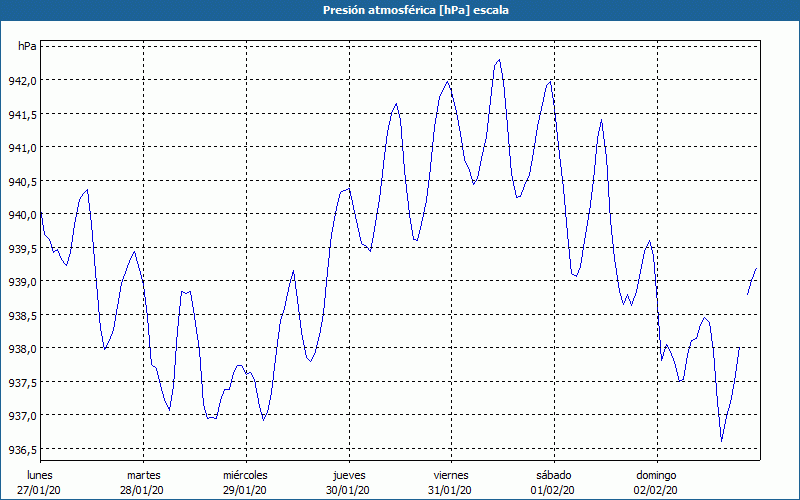Click the 939,5 pressure axis value

pos(23,248)
